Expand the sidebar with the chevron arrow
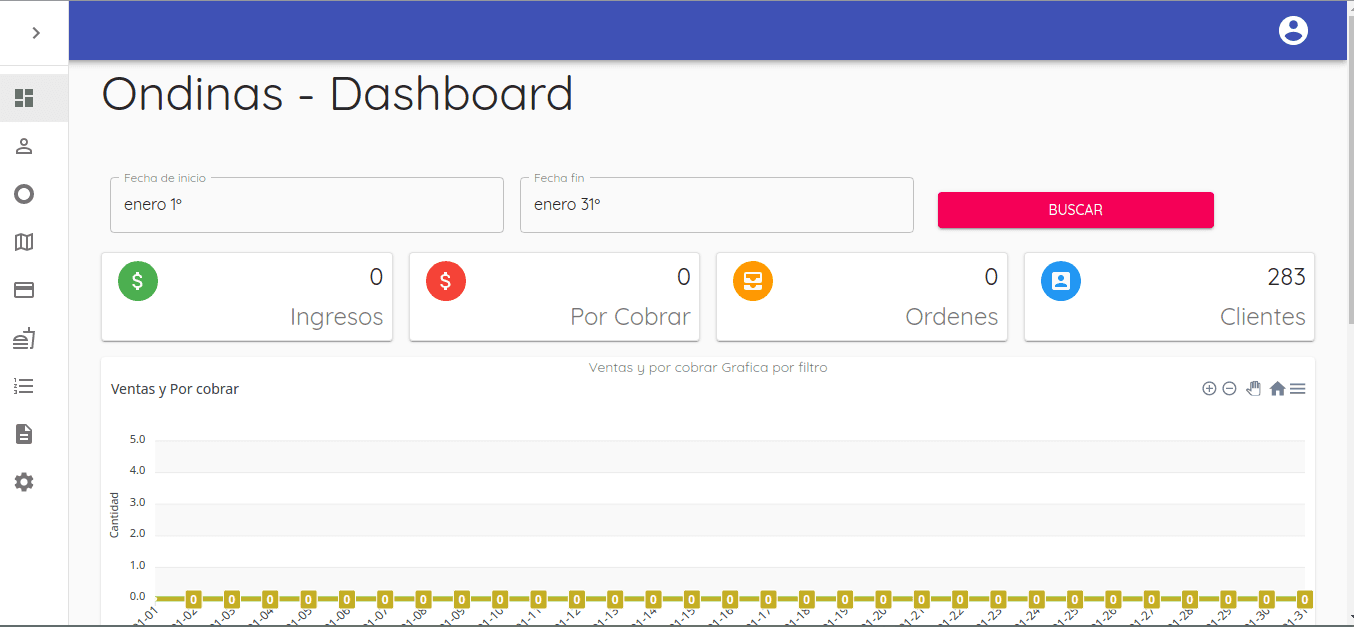 36,33
